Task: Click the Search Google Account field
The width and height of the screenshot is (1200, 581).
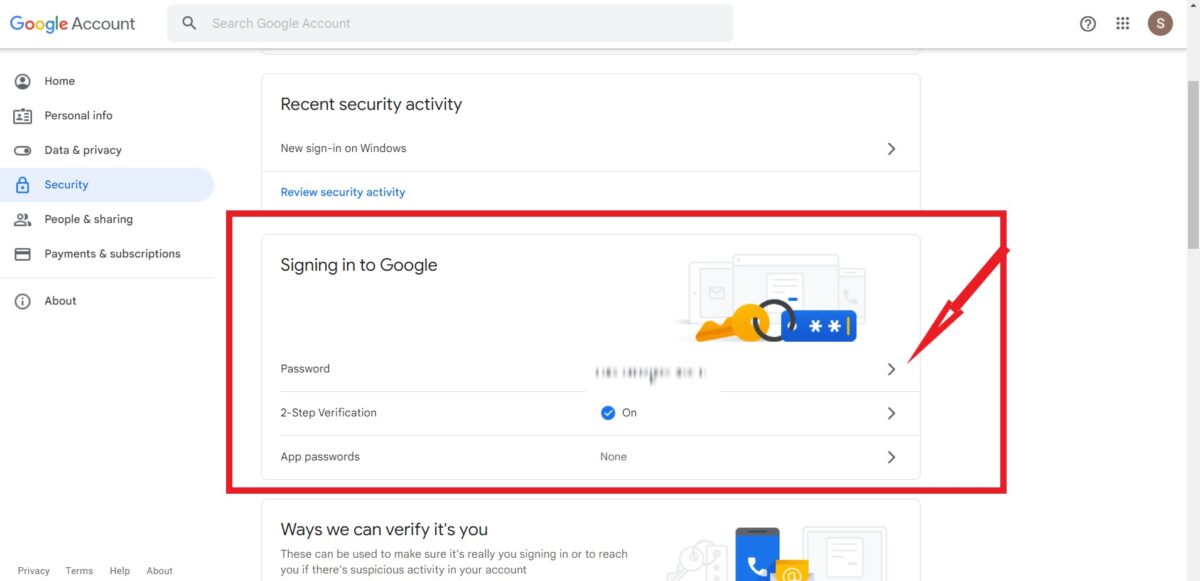Action: [450, 23]
